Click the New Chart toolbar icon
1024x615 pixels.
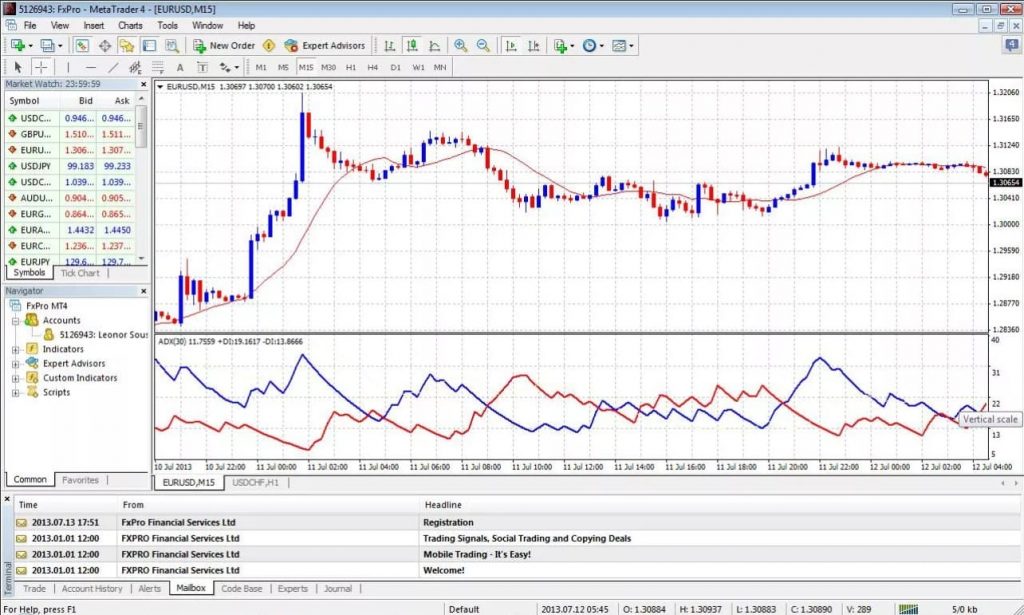(x=19, y=45)
